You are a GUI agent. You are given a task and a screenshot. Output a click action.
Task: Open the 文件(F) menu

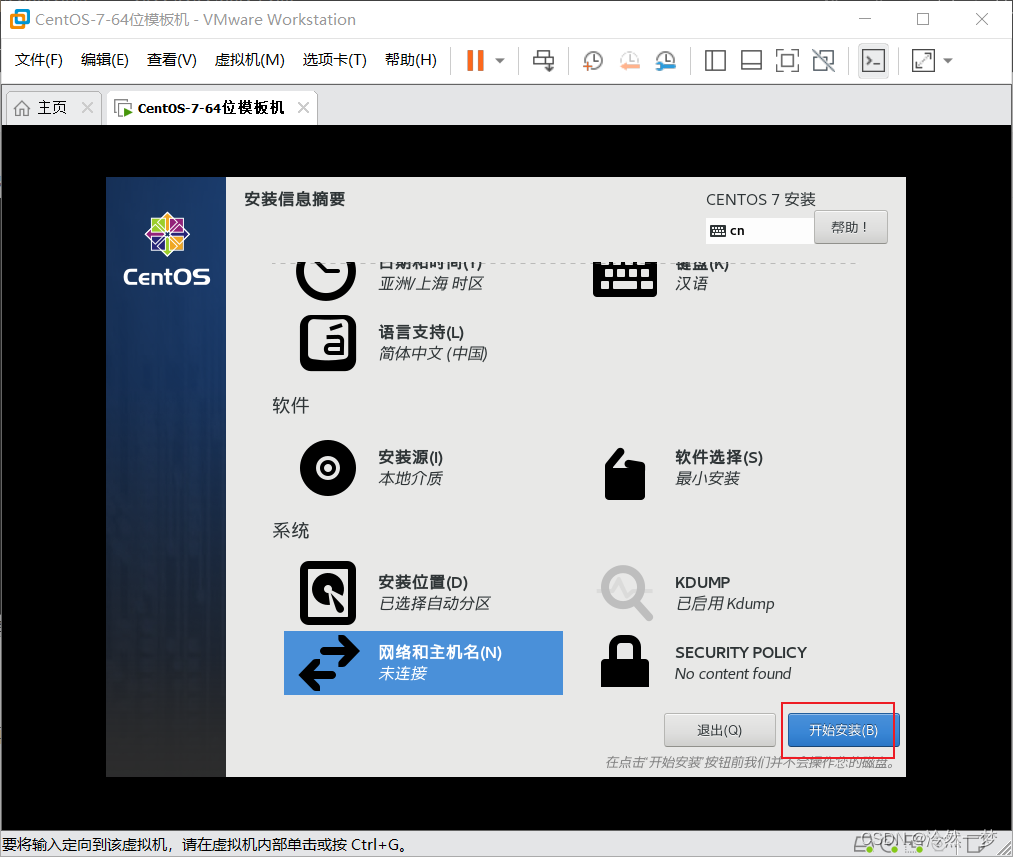pyautogui.click(x=38, y=60)
